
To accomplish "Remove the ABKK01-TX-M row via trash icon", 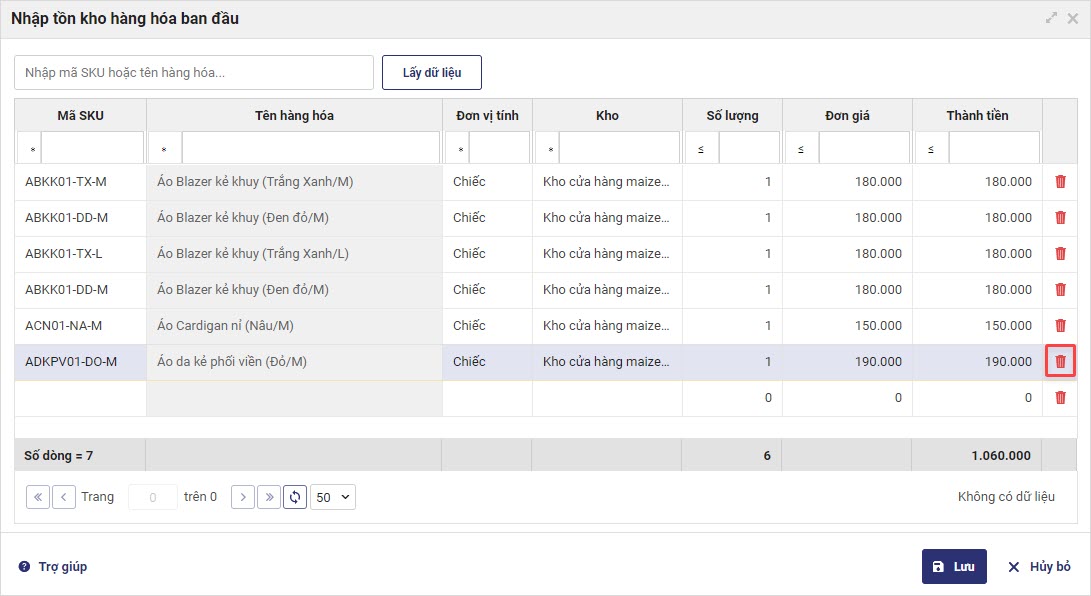I will (1060, 181).
